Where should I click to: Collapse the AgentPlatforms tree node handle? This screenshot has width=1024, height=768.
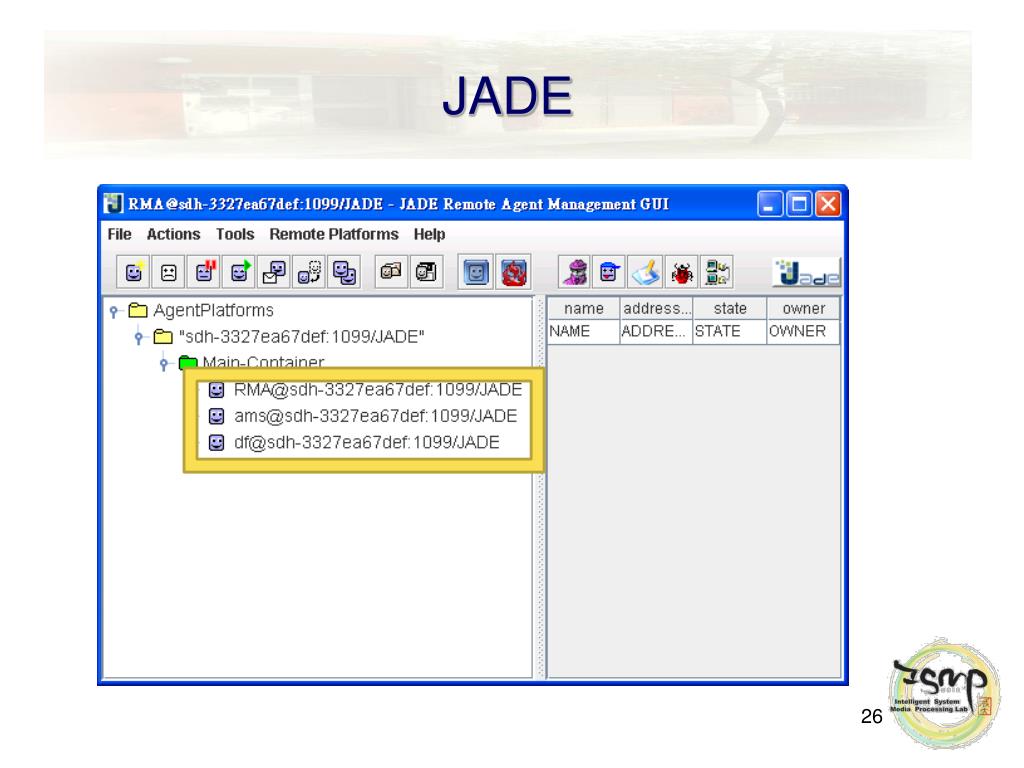point(114,312)
